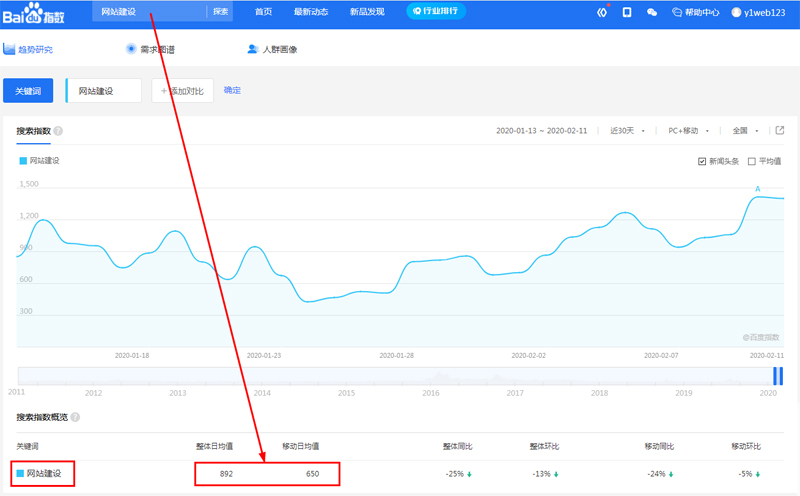Expand the PC+移动 source dropdown

(x=688, y=131)
